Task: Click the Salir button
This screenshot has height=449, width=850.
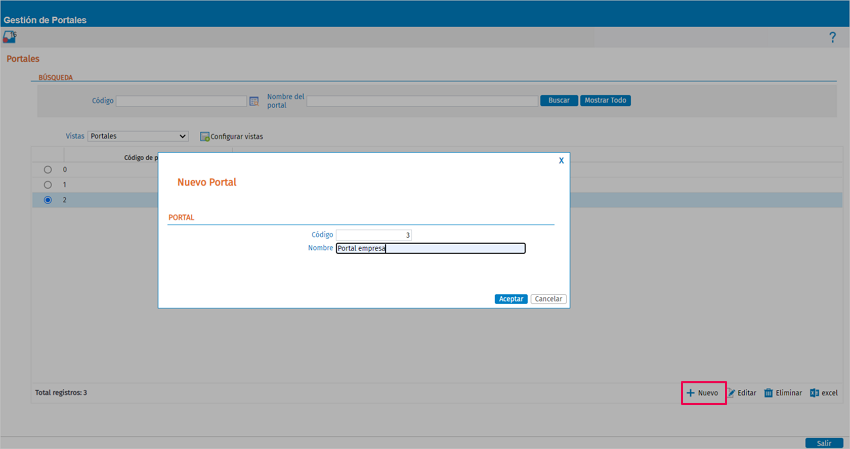Action: (x=824, y=443)
